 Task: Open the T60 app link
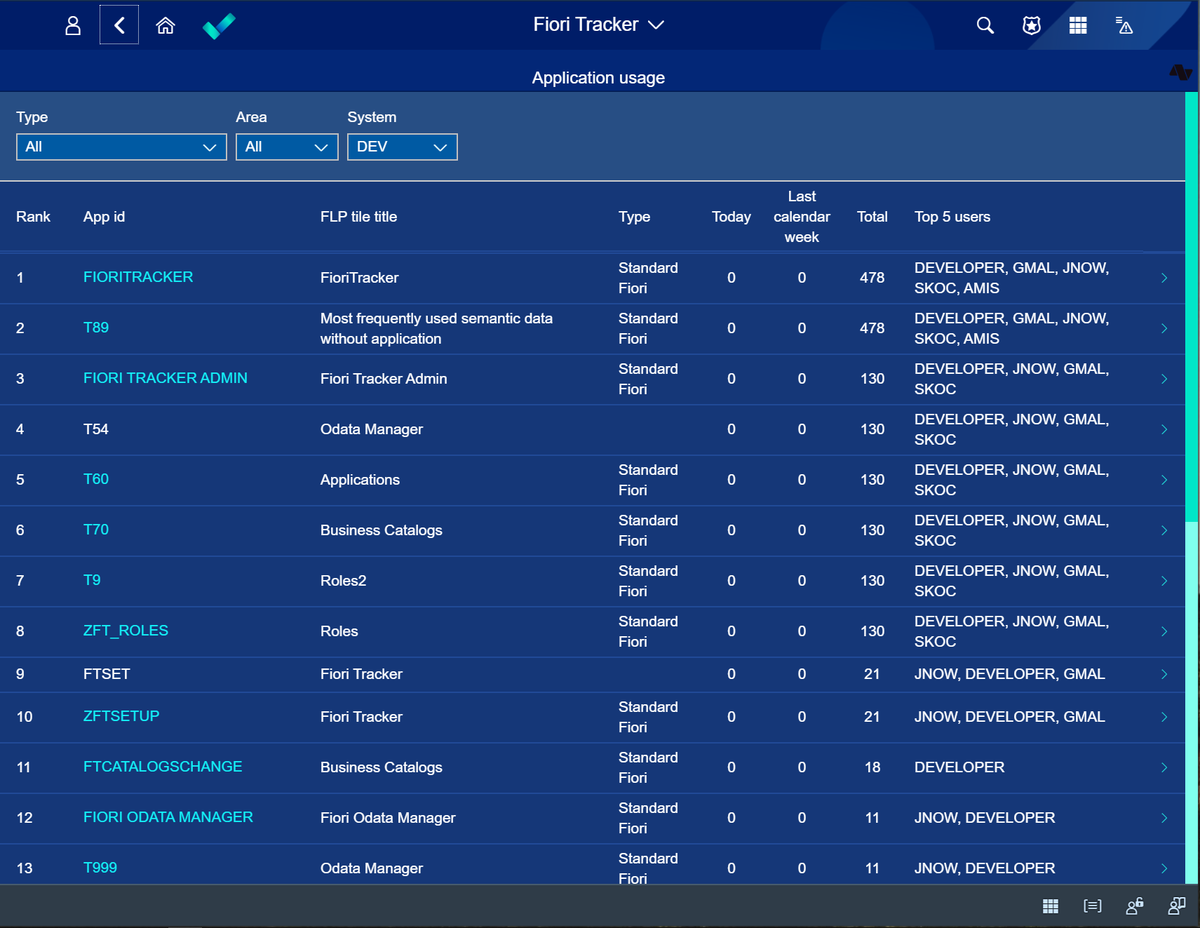(96, 479)
